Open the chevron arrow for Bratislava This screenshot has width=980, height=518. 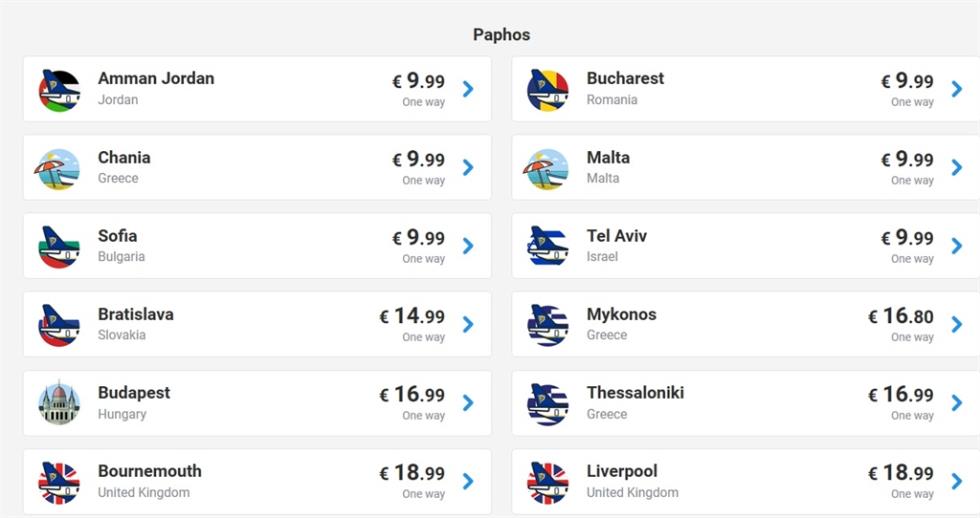coord(468,324)
